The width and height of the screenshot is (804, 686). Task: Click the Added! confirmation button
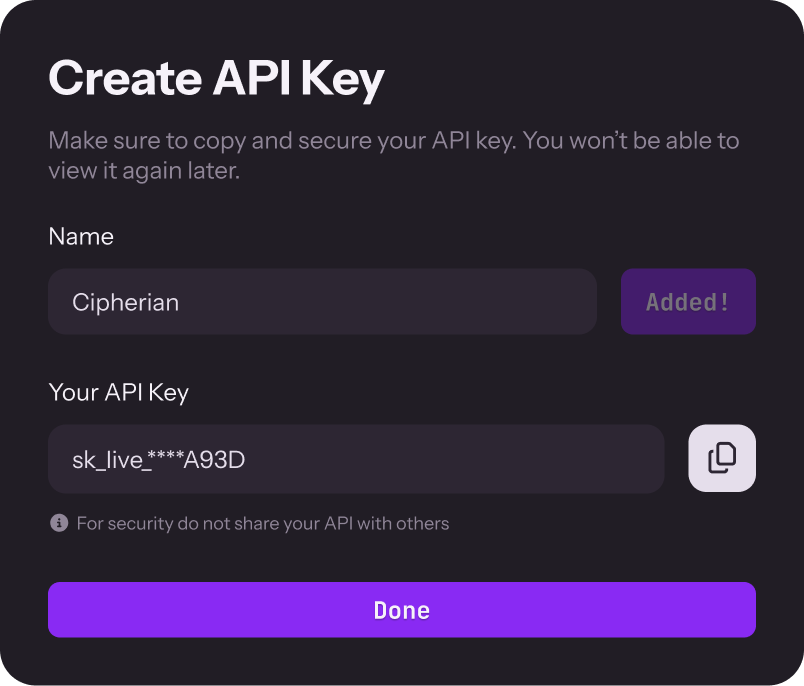(688, 301)
